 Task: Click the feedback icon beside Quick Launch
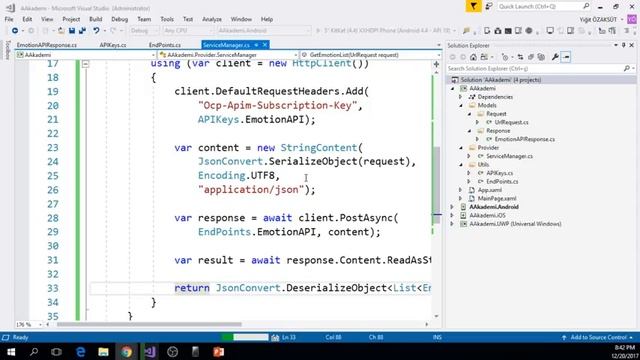[x=489, y=7]
